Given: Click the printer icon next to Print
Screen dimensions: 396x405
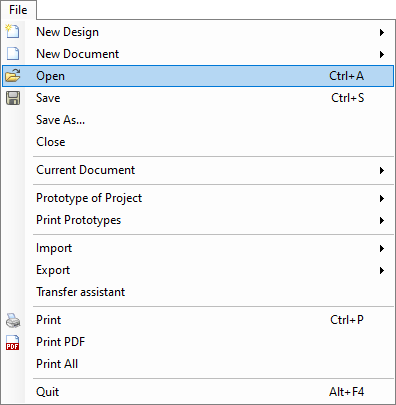Looking at the screenshot, I should (13, 320).
